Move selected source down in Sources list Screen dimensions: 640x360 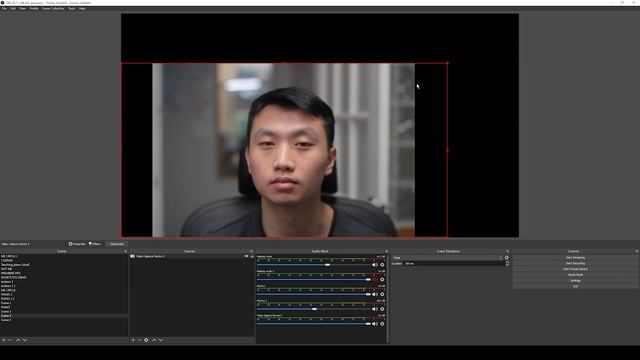[x=161, y=340]
